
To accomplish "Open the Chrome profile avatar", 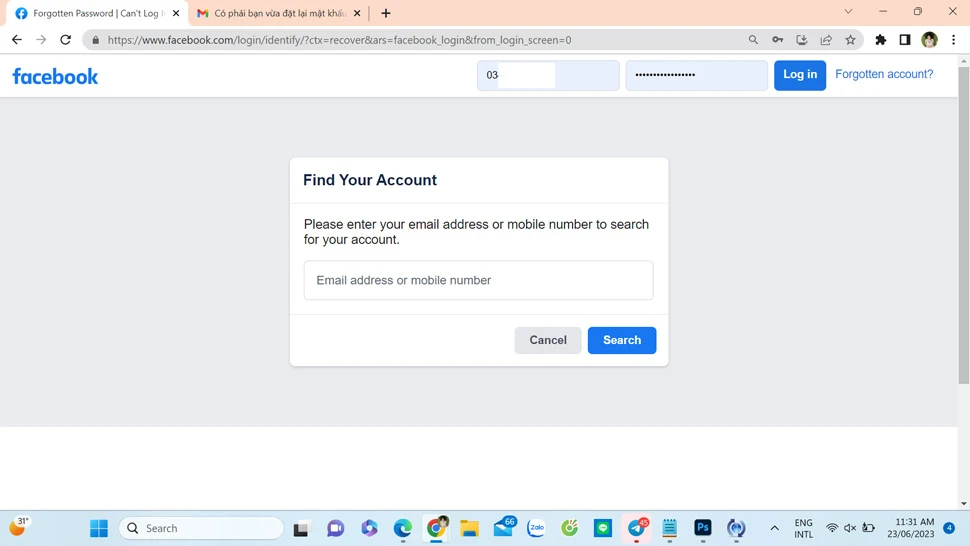I will pos(929,40).
